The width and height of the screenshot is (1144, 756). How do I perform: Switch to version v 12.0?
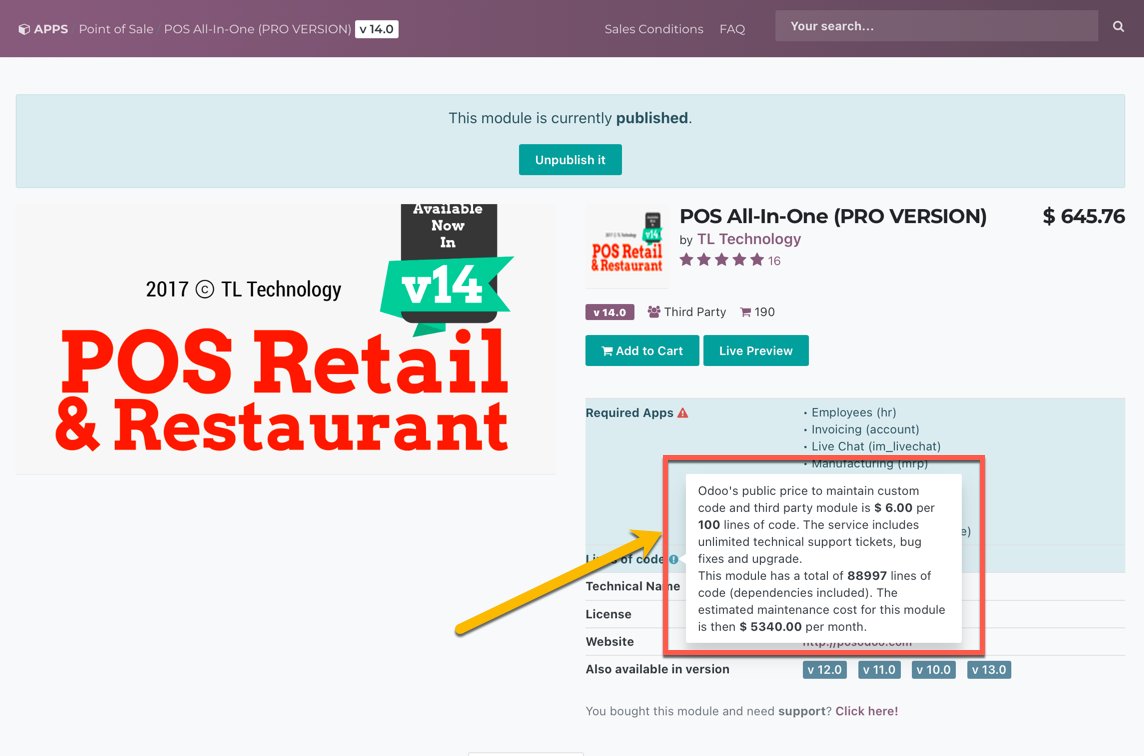pyautogui.click(x=824, y=670)
